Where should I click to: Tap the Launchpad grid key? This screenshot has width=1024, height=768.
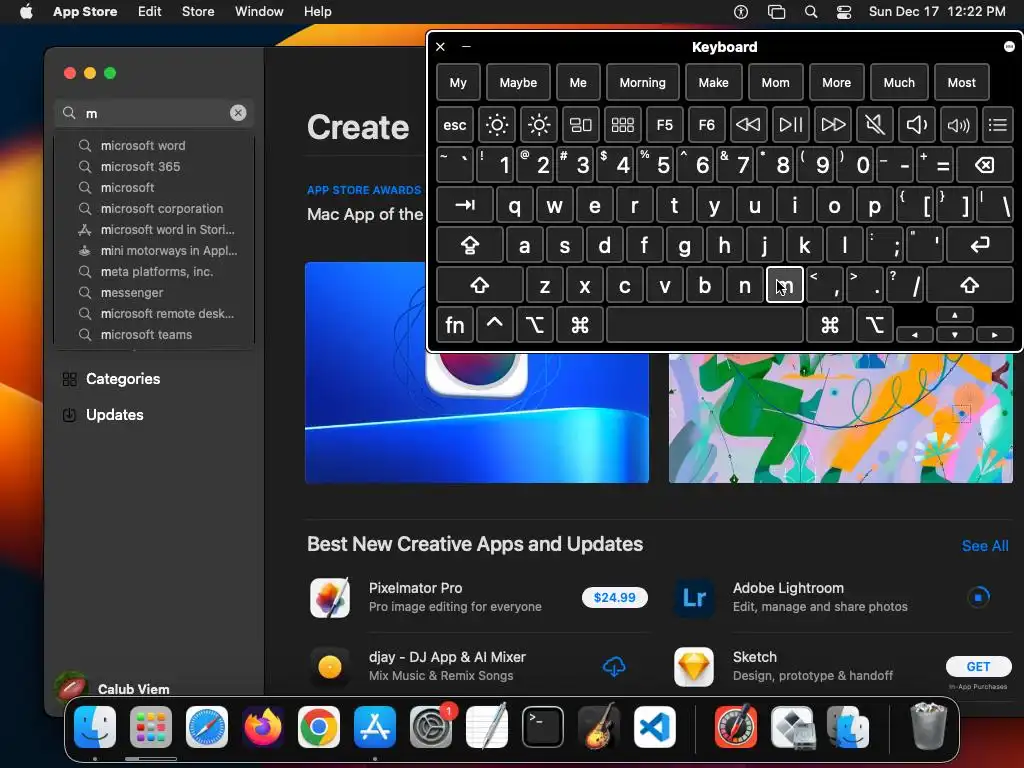tap(622, 125)
